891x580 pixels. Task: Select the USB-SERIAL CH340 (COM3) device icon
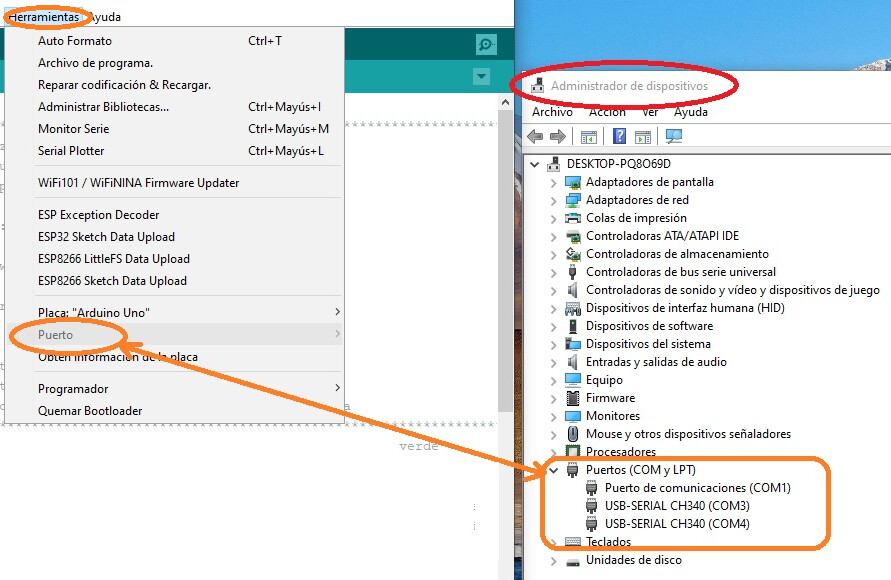(x=590, y=506)
